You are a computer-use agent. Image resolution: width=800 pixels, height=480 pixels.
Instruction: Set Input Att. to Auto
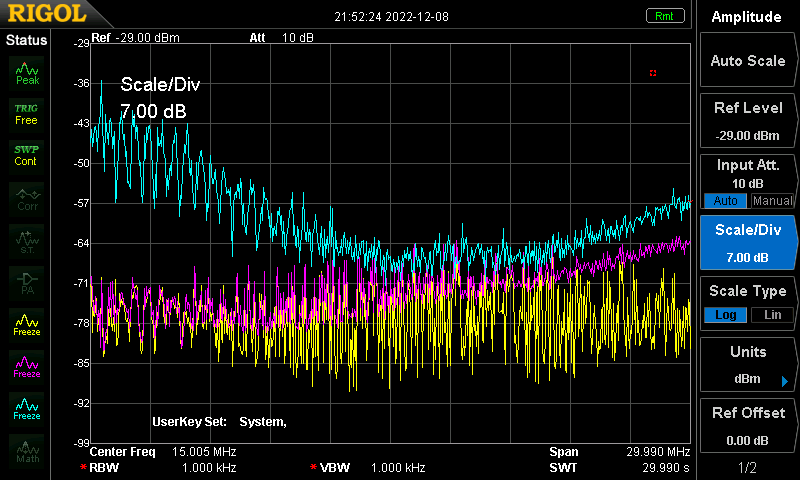(725, 200)
